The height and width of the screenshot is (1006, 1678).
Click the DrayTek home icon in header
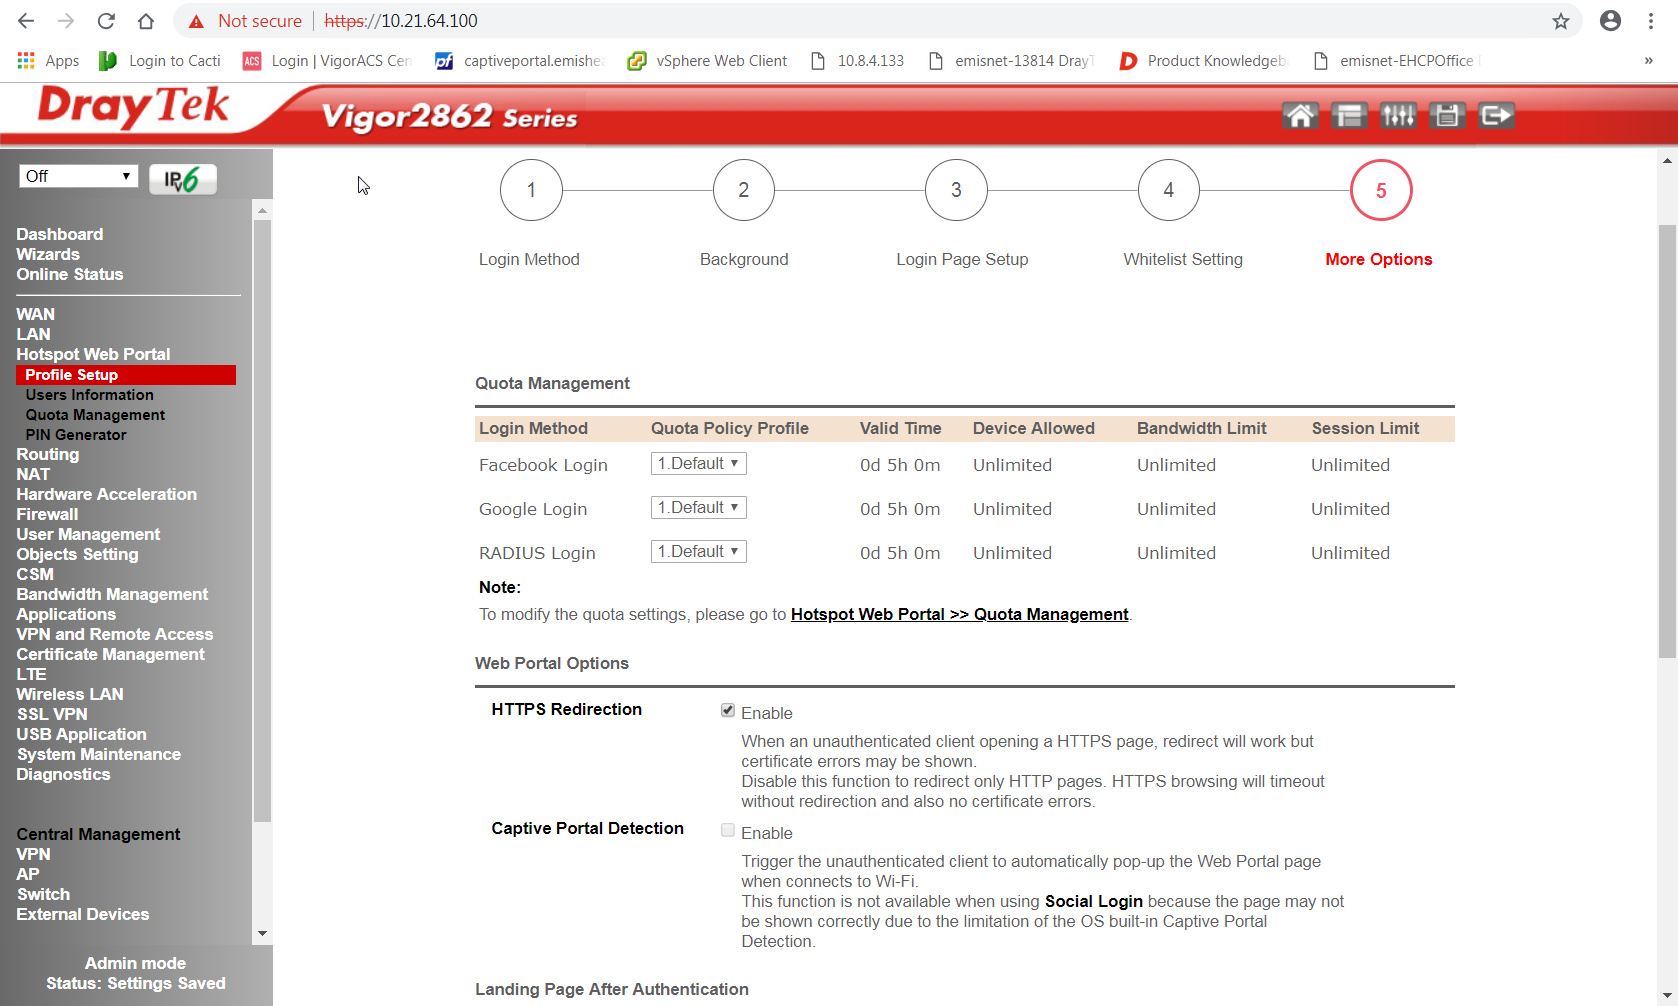pyautogui.click(x=1300, y=116)
